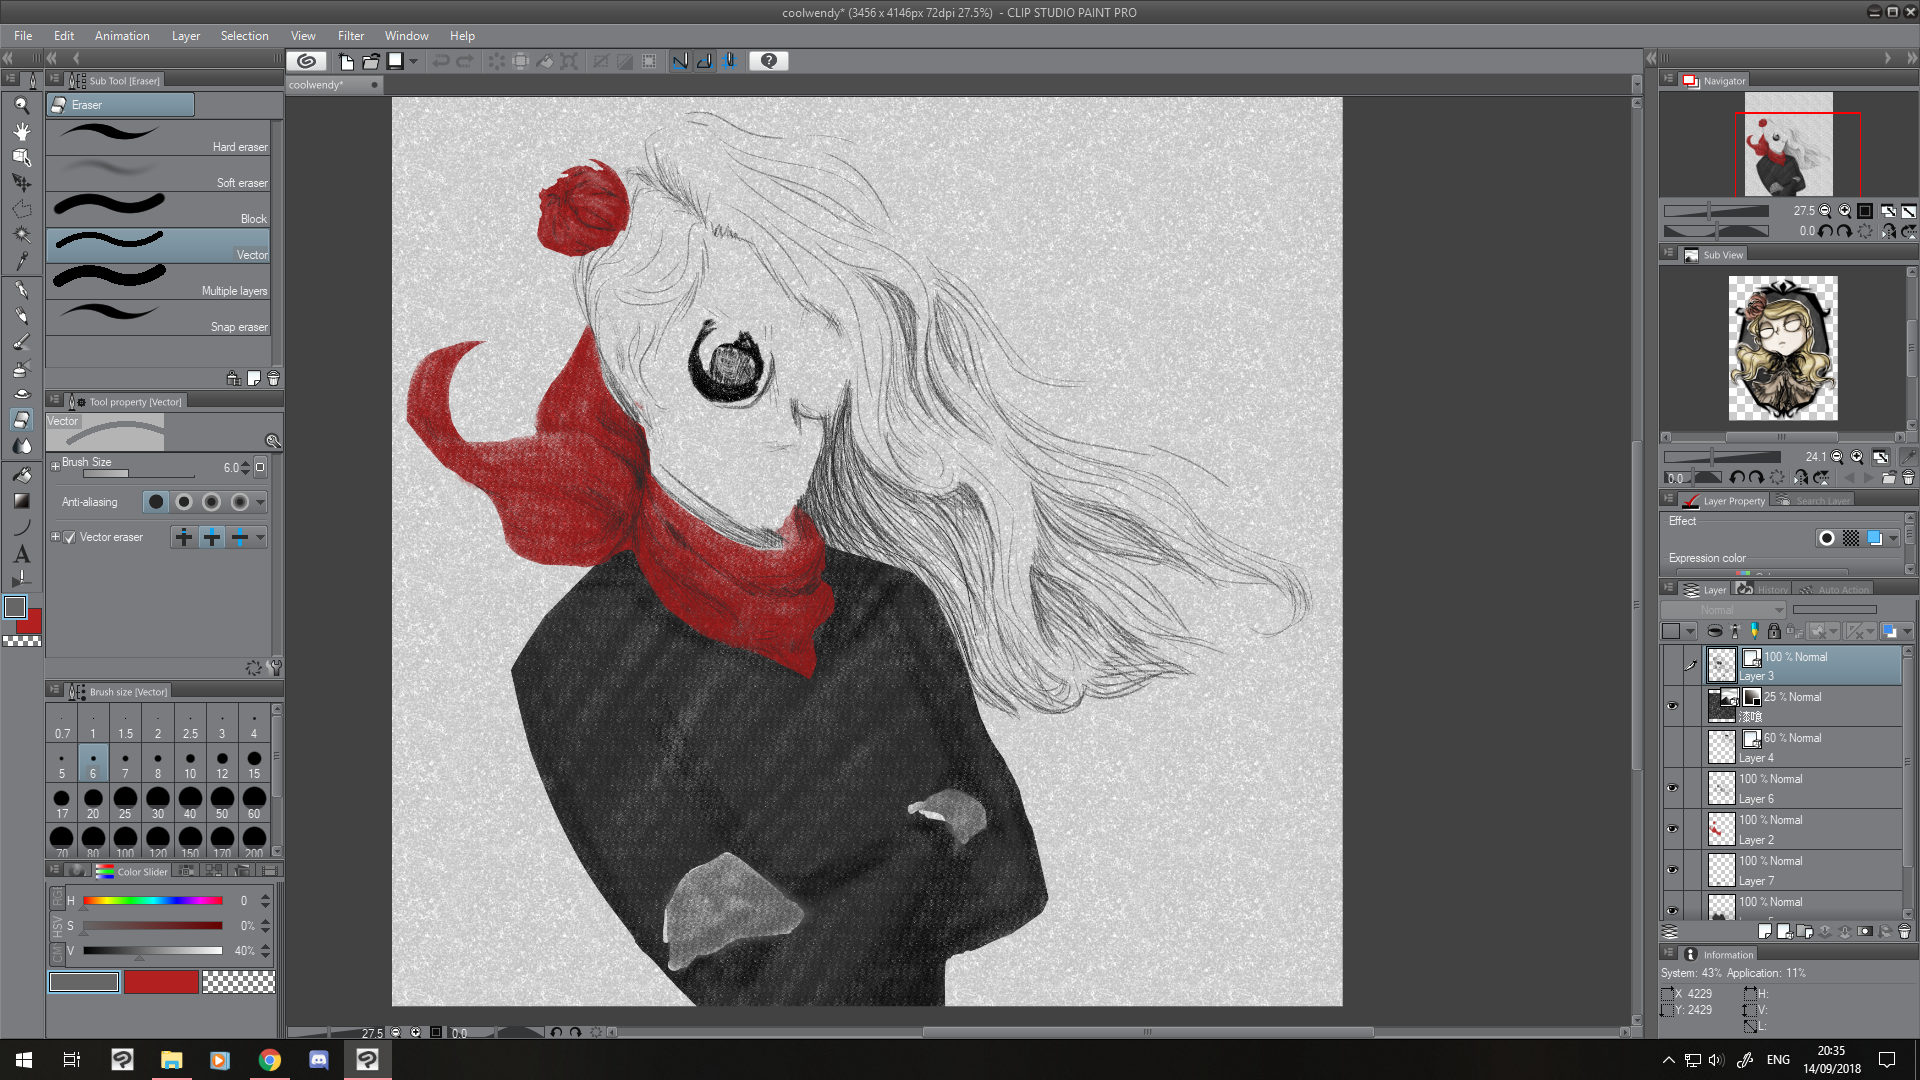1920x1080 pixels.
Task: Select the Hand move tool
Action: pos(21,131)
